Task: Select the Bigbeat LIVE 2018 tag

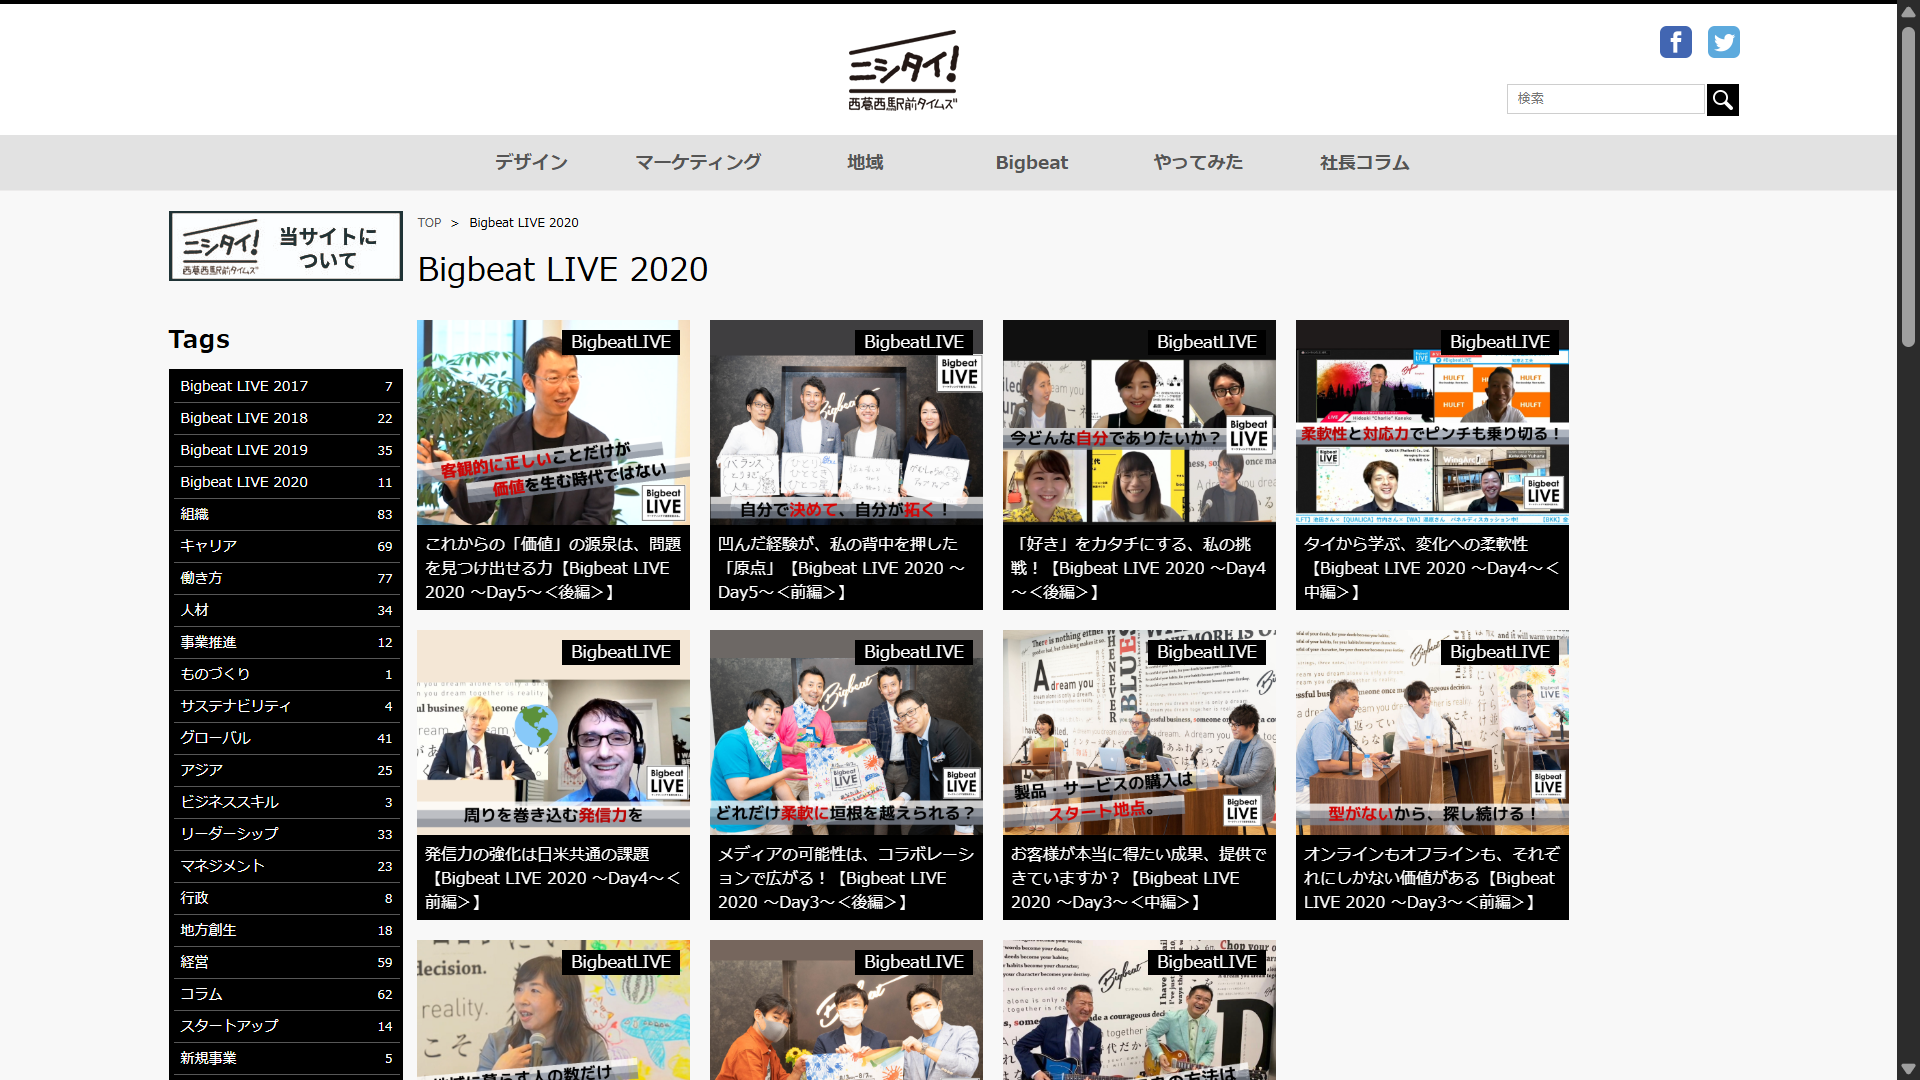Action: (x=286, y=418)
